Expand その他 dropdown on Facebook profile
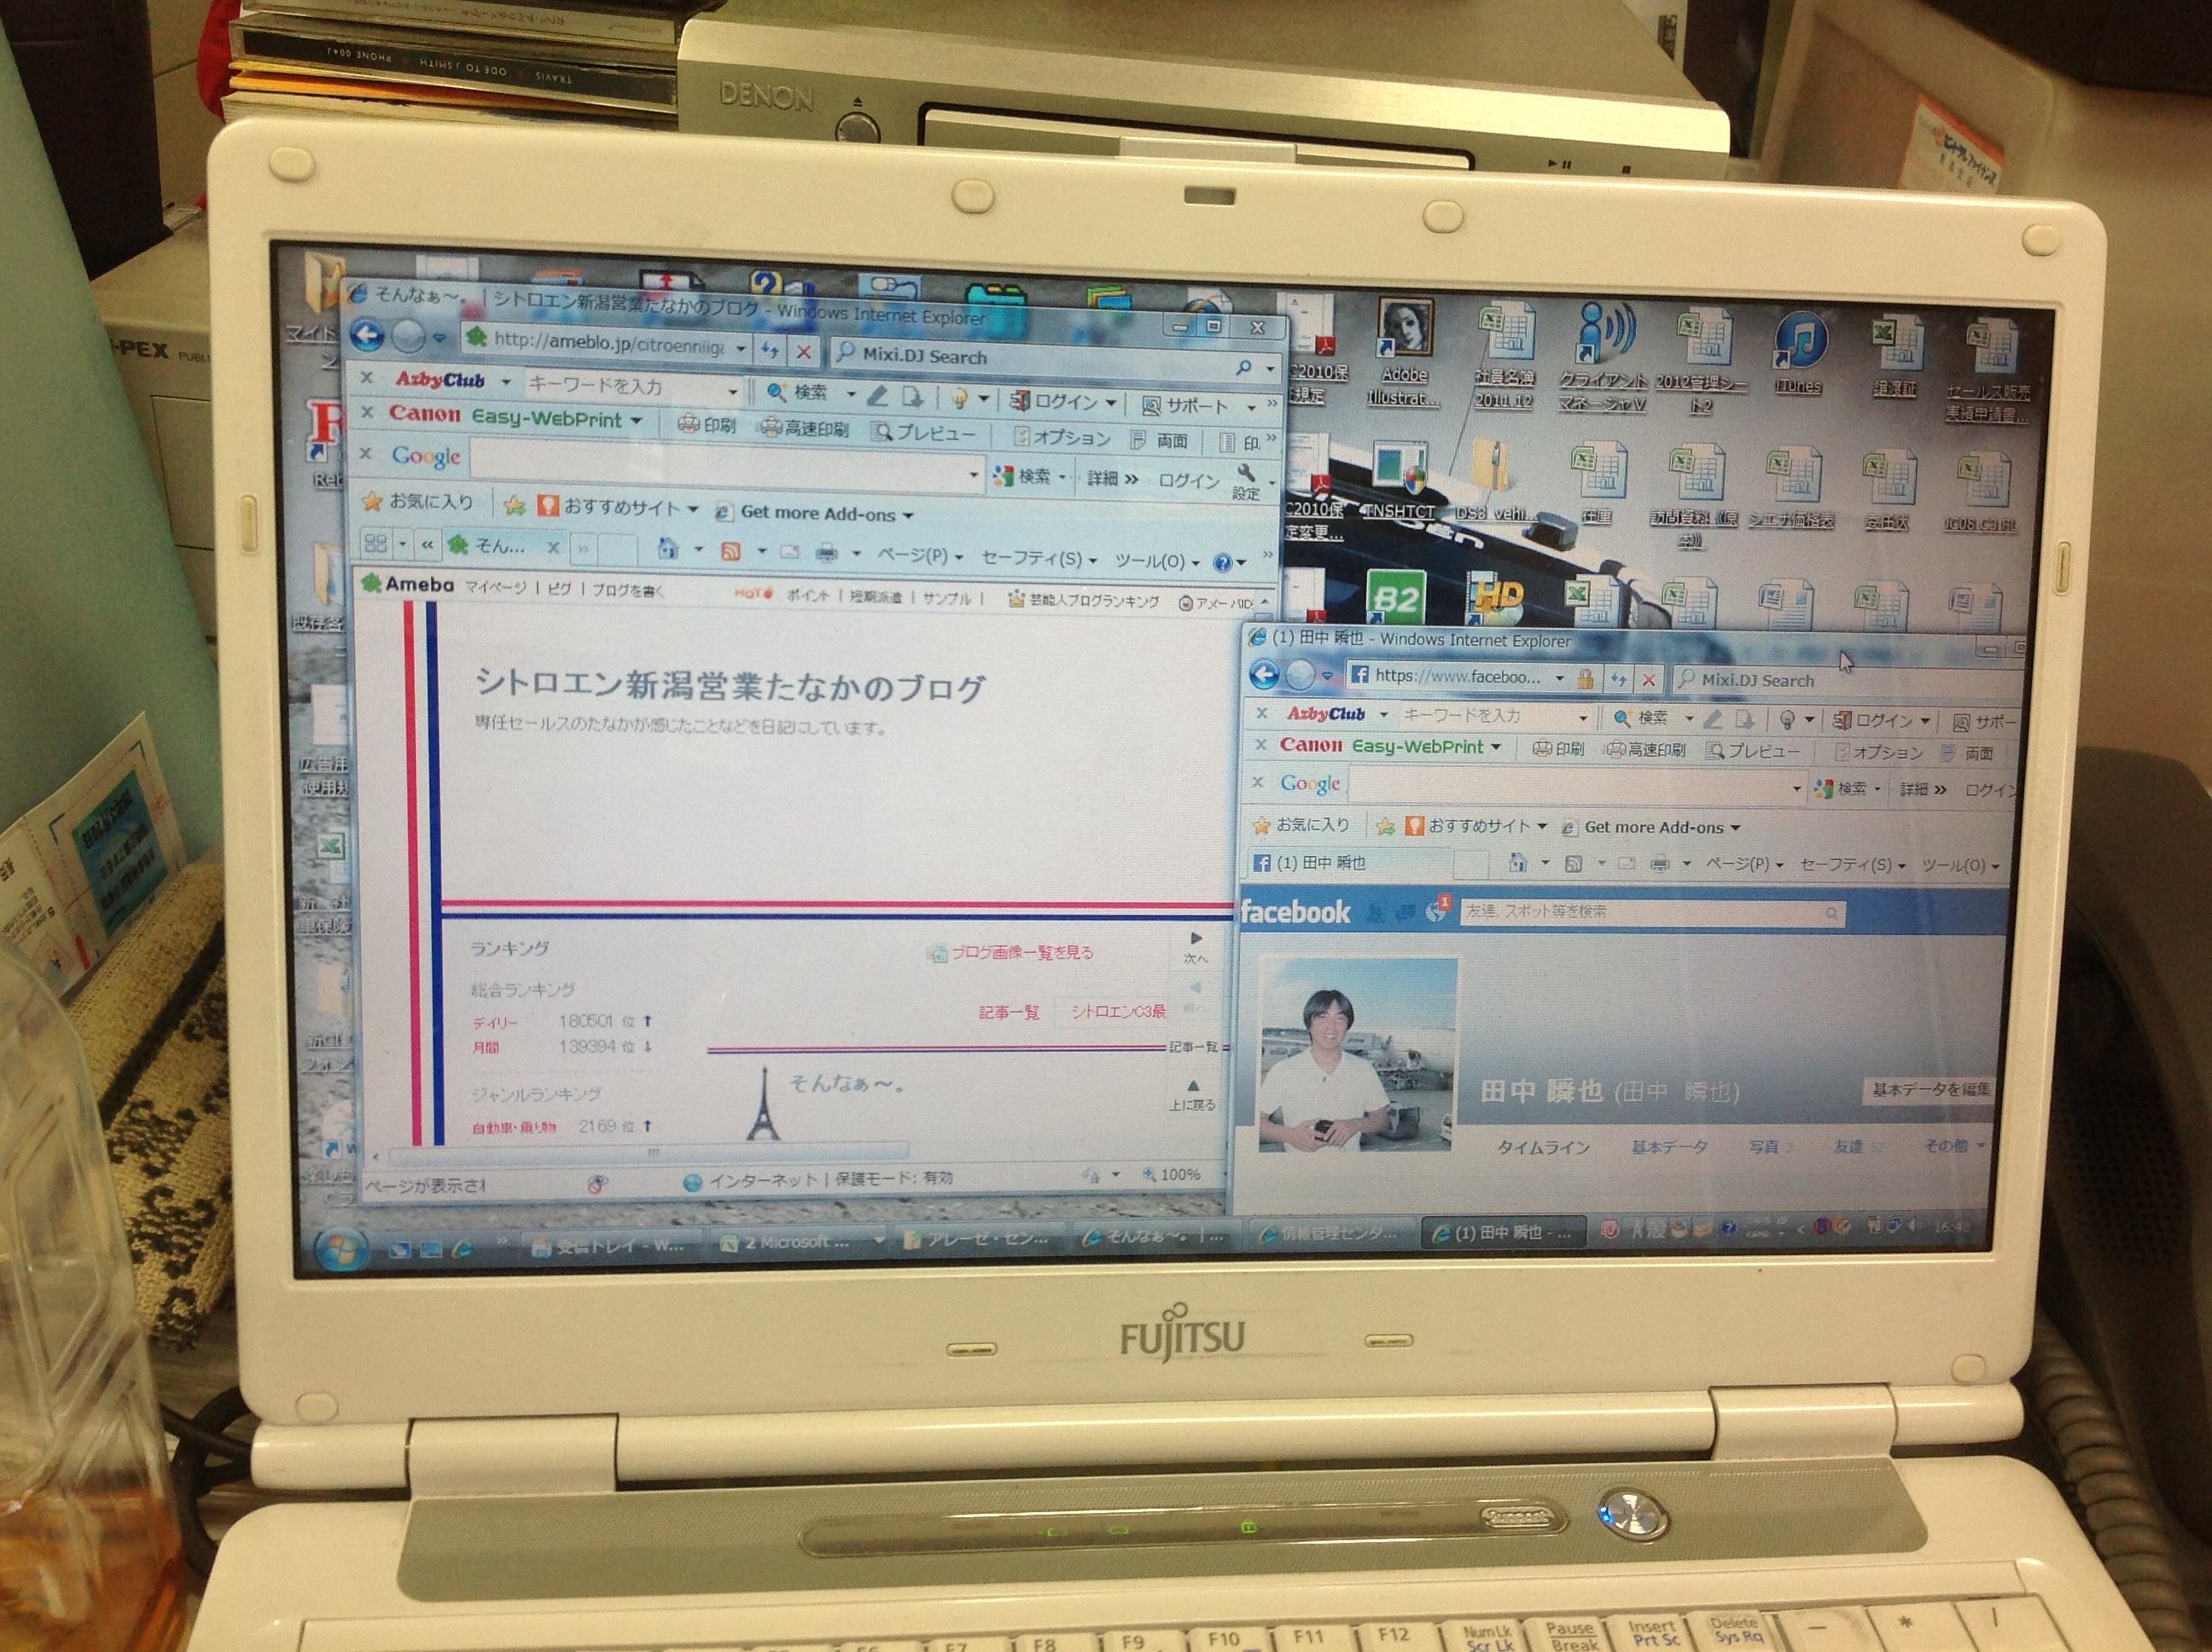 pyautogui.click(x=1954, y=1145)
